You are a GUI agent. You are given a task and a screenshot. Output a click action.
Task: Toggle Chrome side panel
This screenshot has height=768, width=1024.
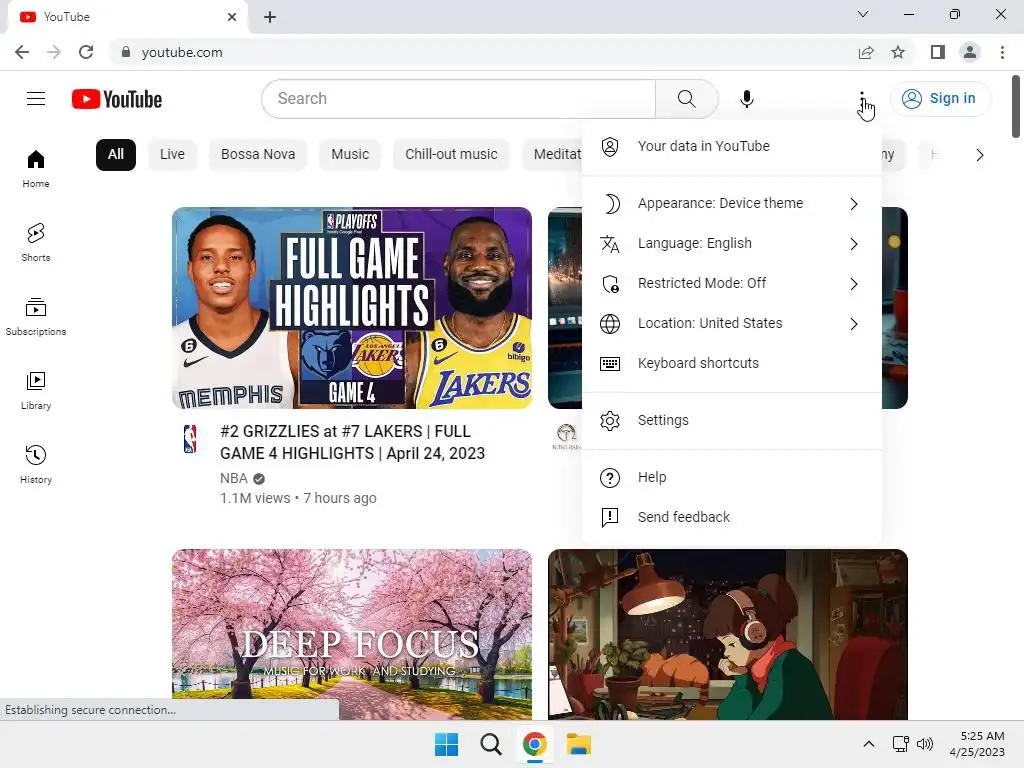click(x=937, y=52)
